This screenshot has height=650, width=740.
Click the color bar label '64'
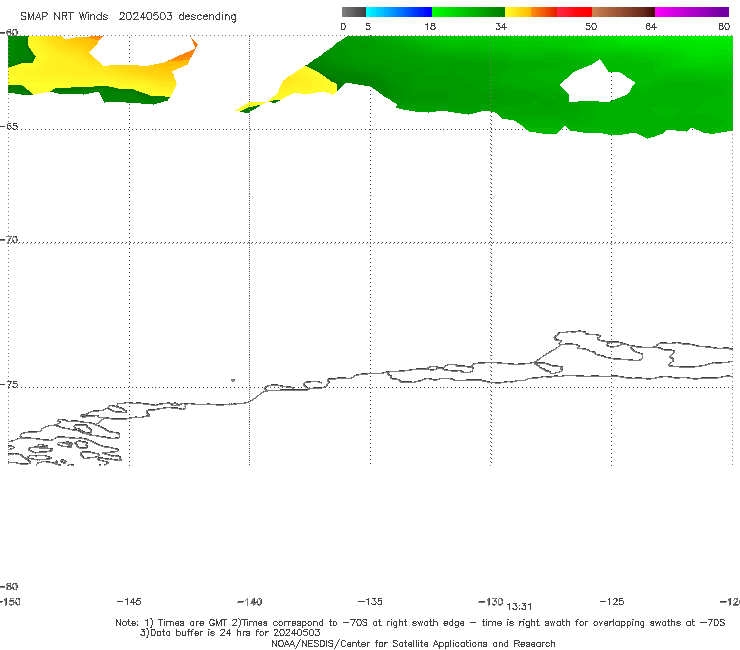[x=651, y=26]
